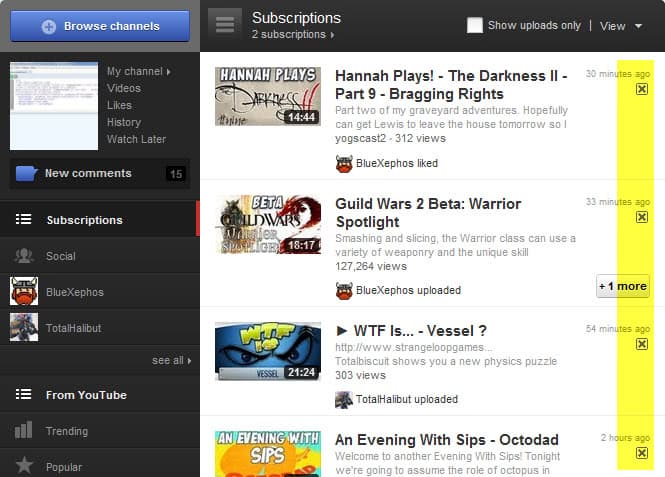Screen dimensions: 665x477
Task: Click the Popular star icon
Action: tap(24, 465)
